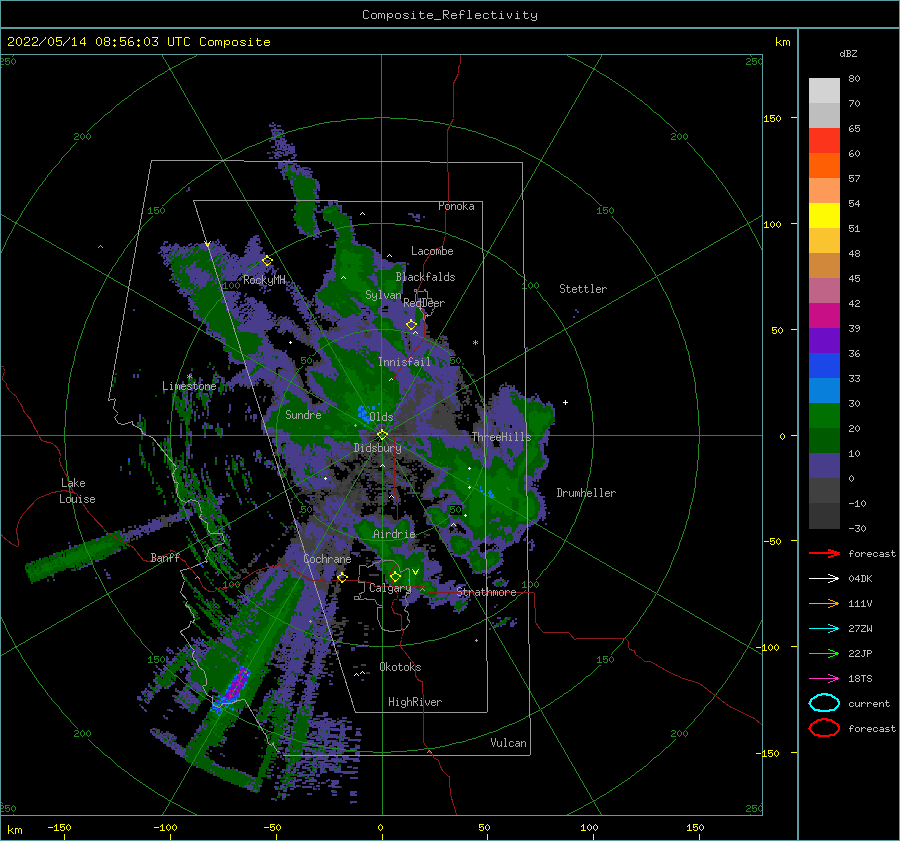
Task: Click the yellow diamond marker near Cochrane
Action: tap(342, 577)
